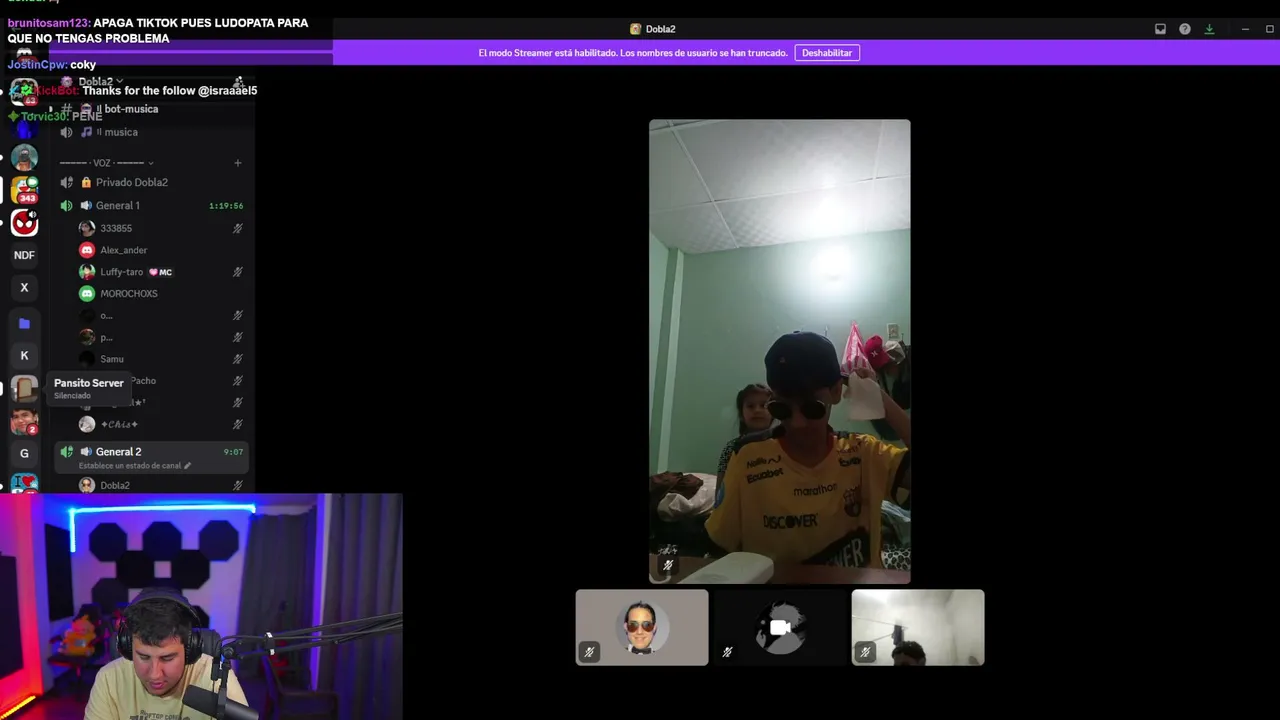Open the Pansito Server icon
1280x720 pixels.
(x=24, y=388)
